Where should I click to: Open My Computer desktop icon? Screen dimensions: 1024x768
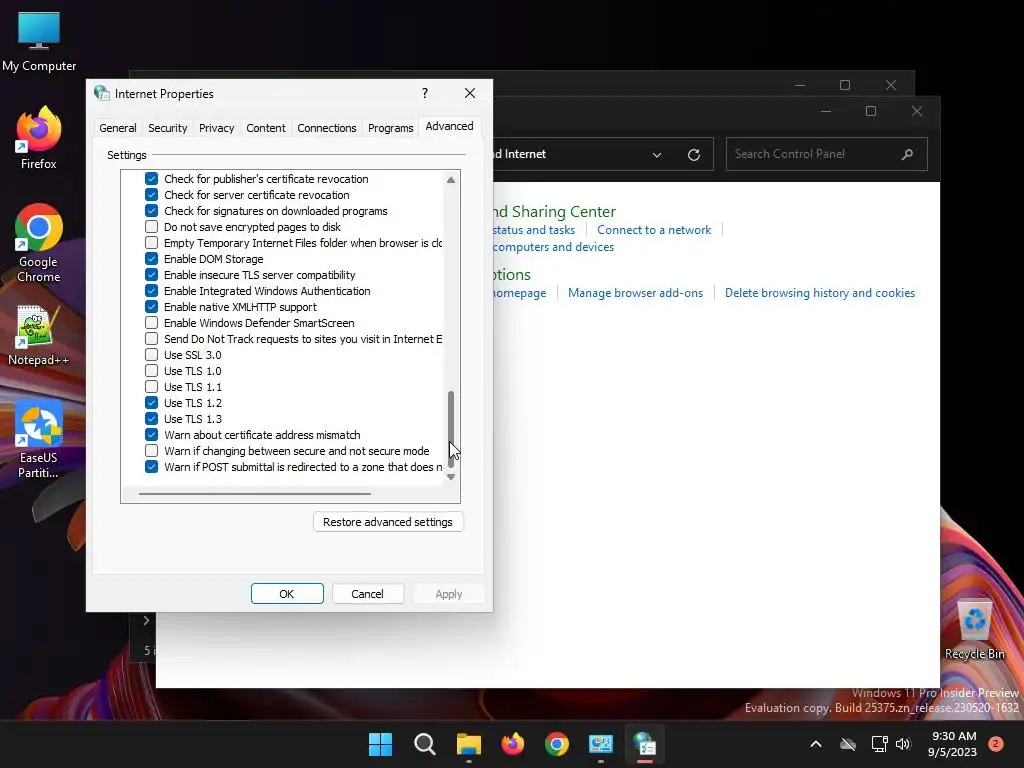pyautogui.click(x=39, y=41)
